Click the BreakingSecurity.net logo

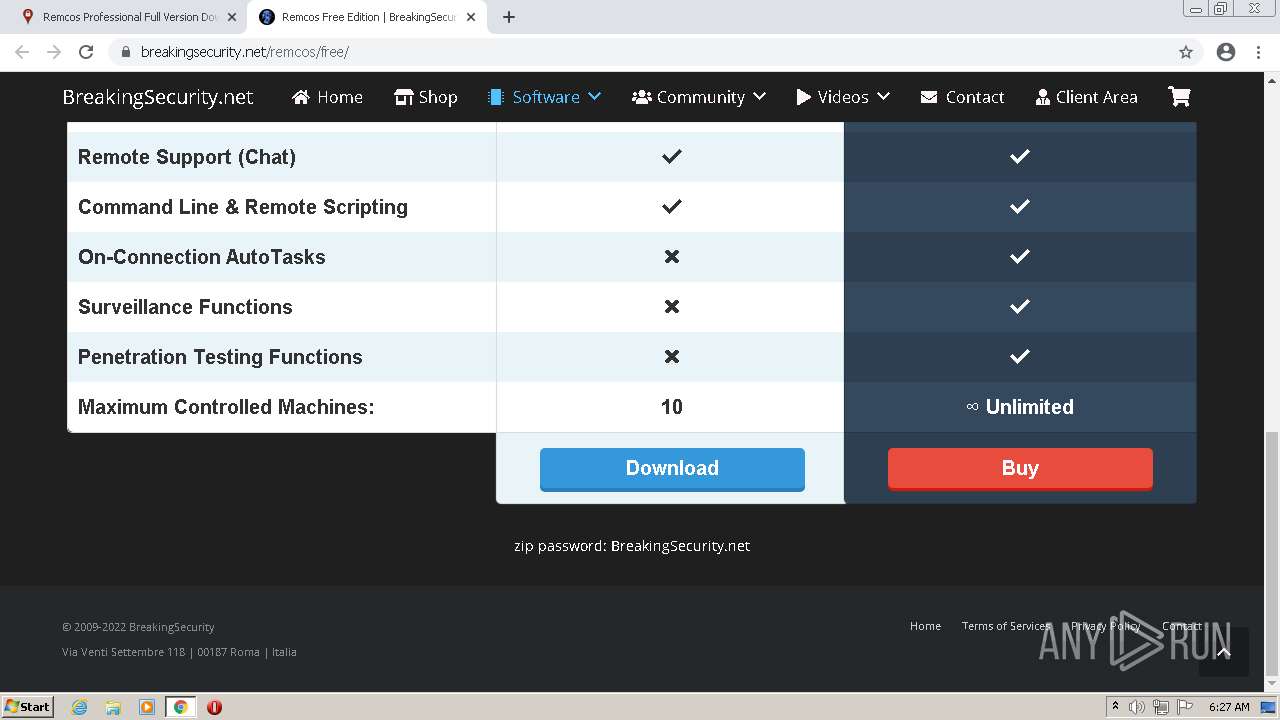coord(158,97)
